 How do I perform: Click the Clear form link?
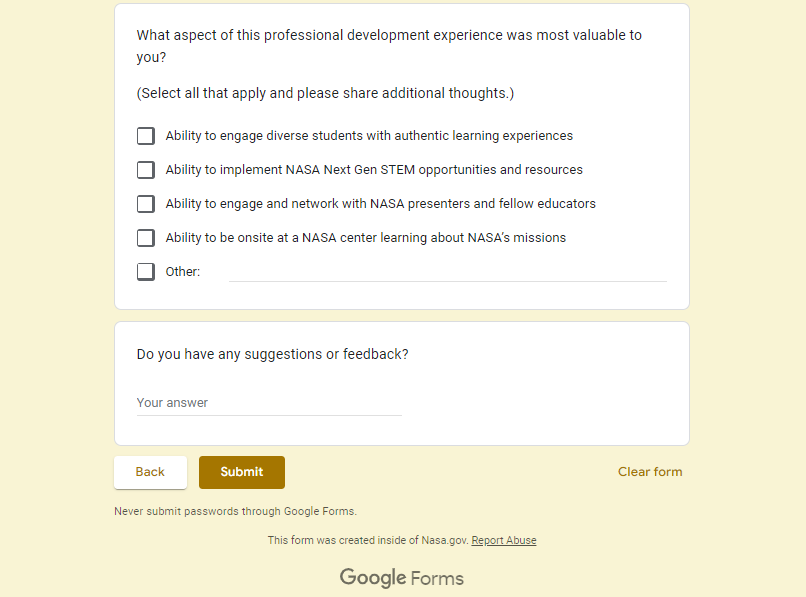650,472
